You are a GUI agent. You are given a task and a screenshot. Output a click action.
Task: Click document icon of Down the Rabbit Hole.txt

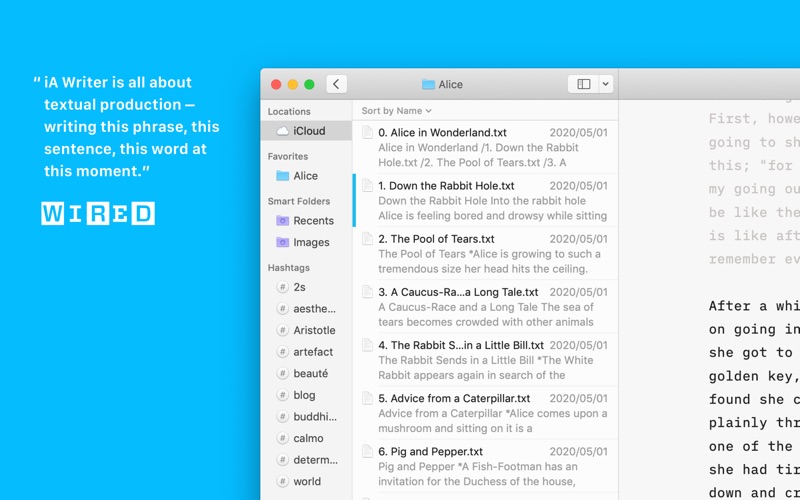[367, 185]
